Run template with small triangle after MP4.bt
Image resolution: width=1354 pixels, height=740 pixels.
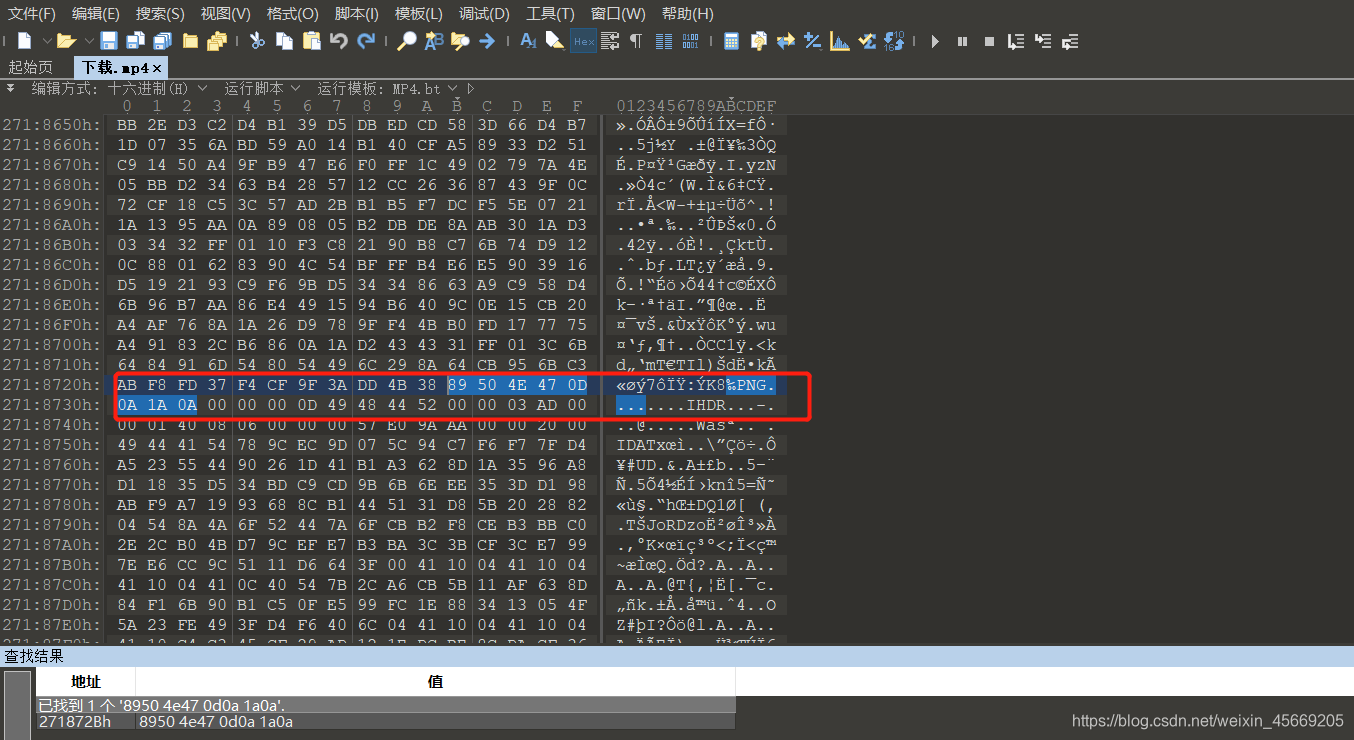coord(471,88)
